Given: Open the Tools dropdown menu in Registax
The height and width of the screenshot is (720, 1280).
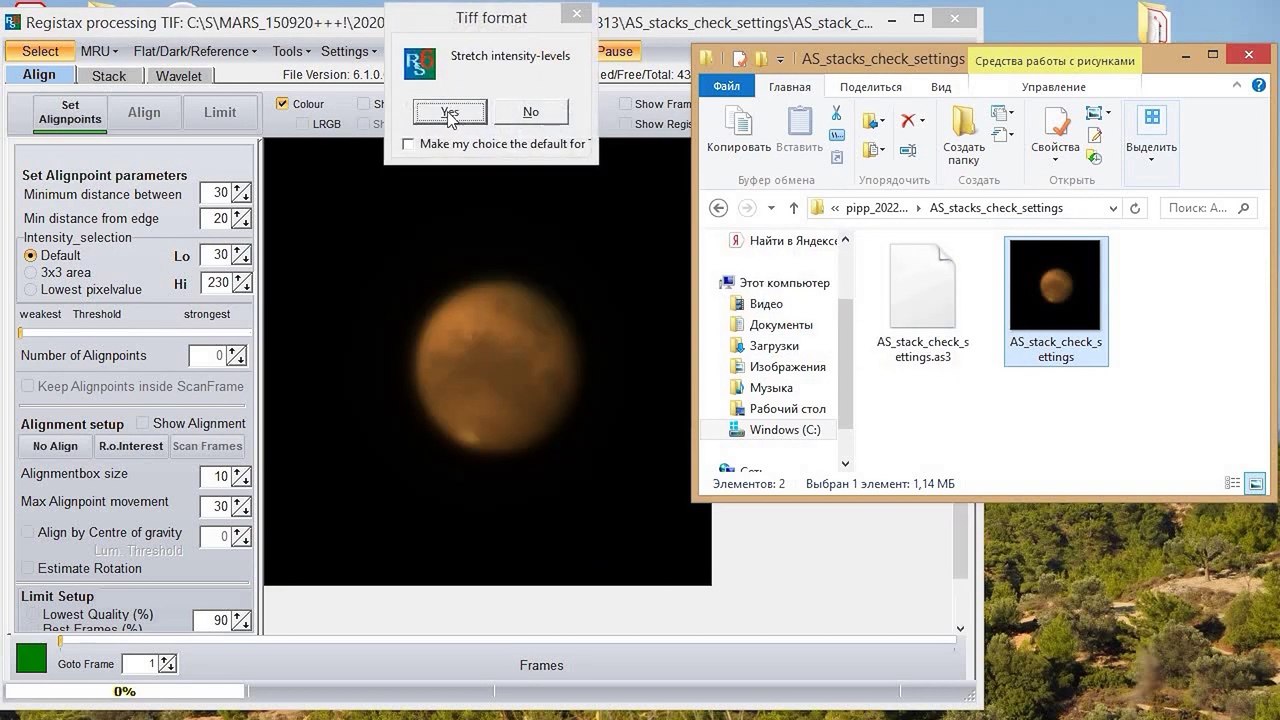Looking at the screenshot, I should [x=293, y=51].
